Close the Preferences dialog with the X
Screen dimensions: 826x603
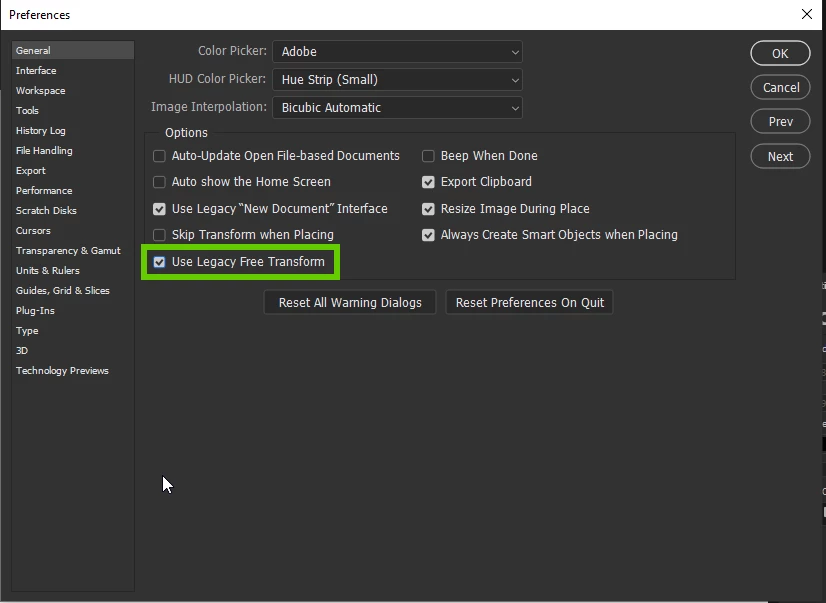point(807,14)
